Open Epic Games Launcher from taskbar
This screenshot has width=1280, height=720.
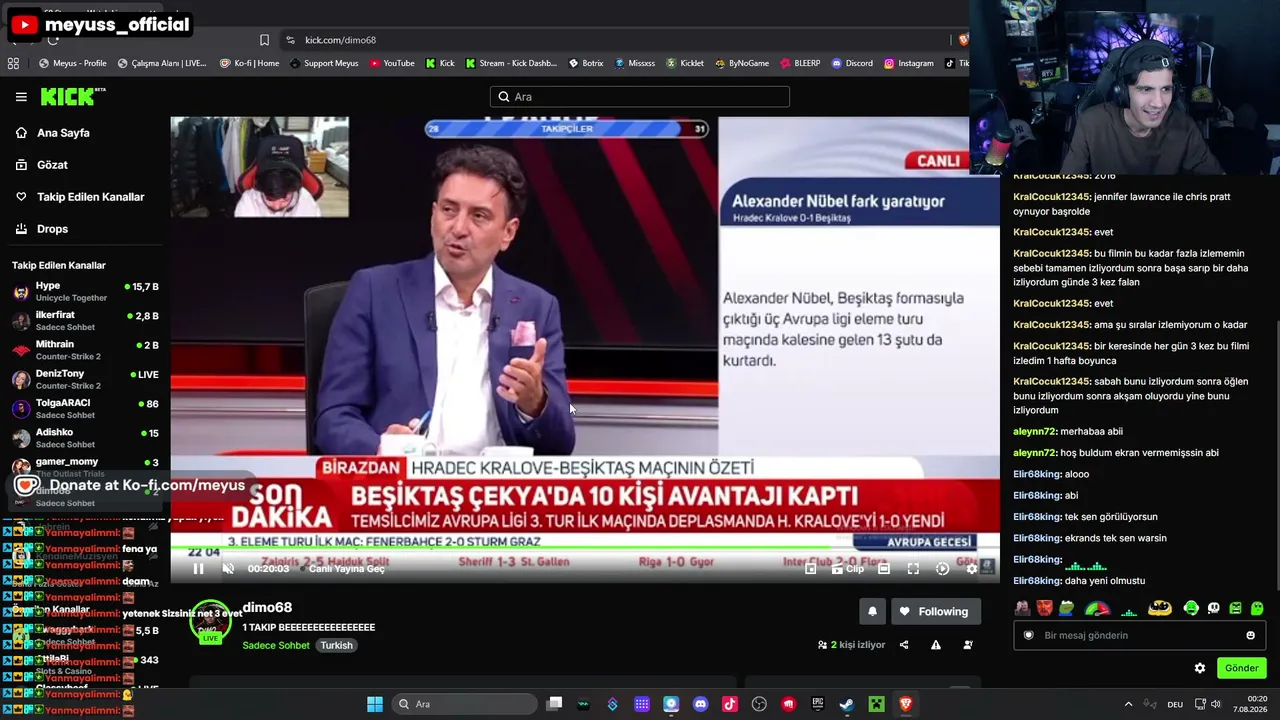click(x=817, y=704)
